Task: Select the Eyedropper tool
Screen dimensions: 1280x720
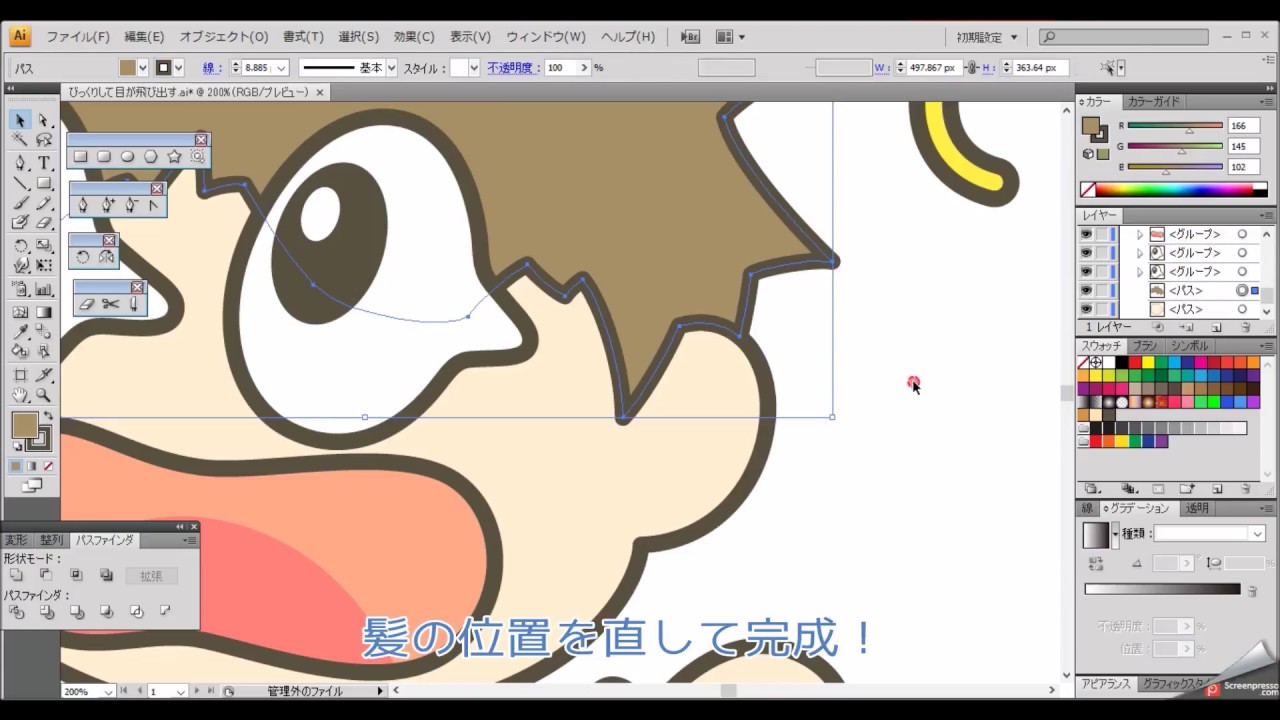Action: (x=20, y=332)
